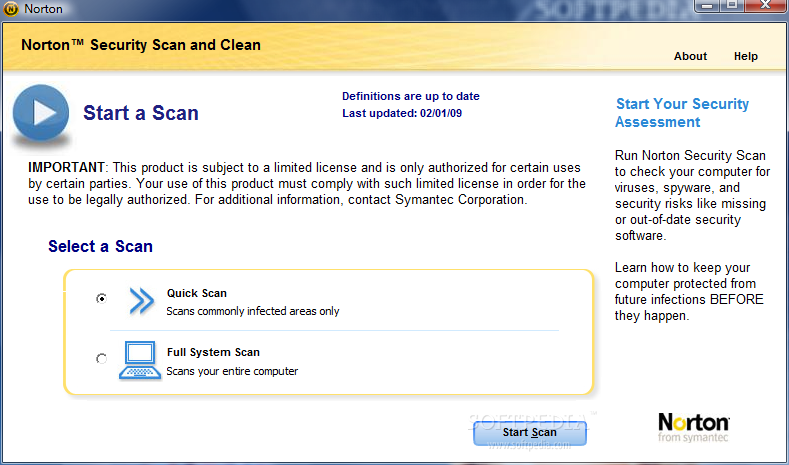Image resolution: width=789 pixels, height=465 pixels.
Task: Click the 'Run Norton Security Scan' description paragraph
Action: 692,195
